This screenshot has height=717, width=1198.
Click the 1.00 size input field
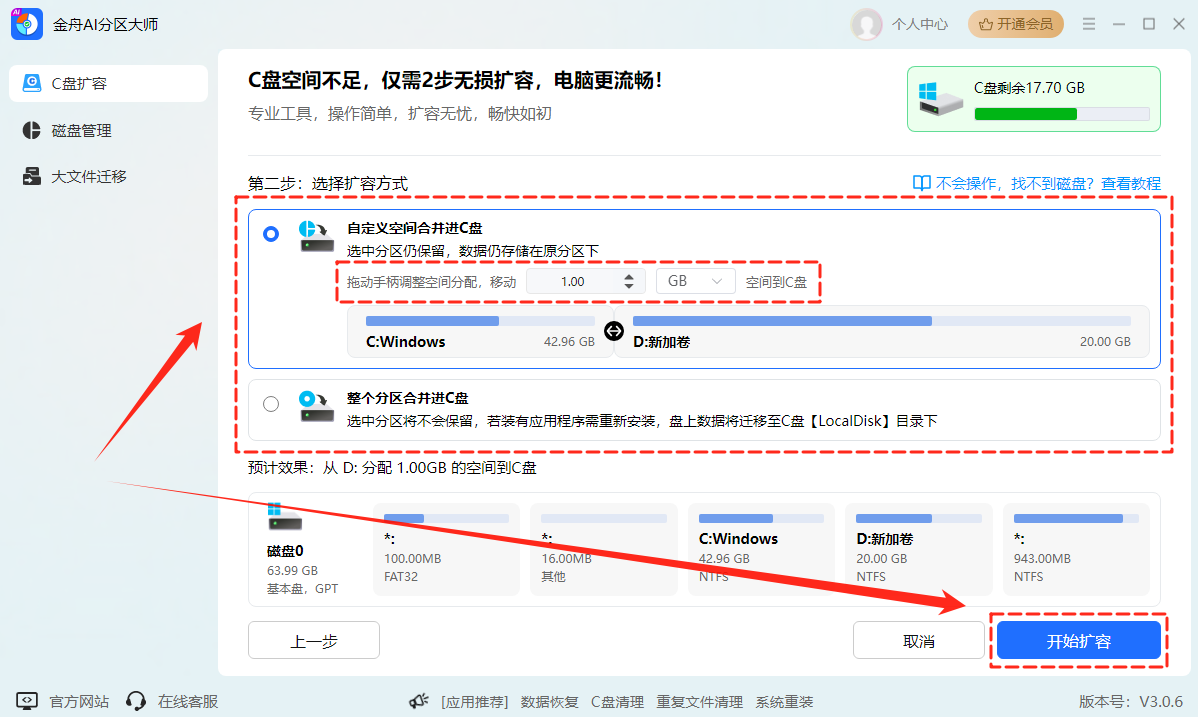(x=572, y=282)
